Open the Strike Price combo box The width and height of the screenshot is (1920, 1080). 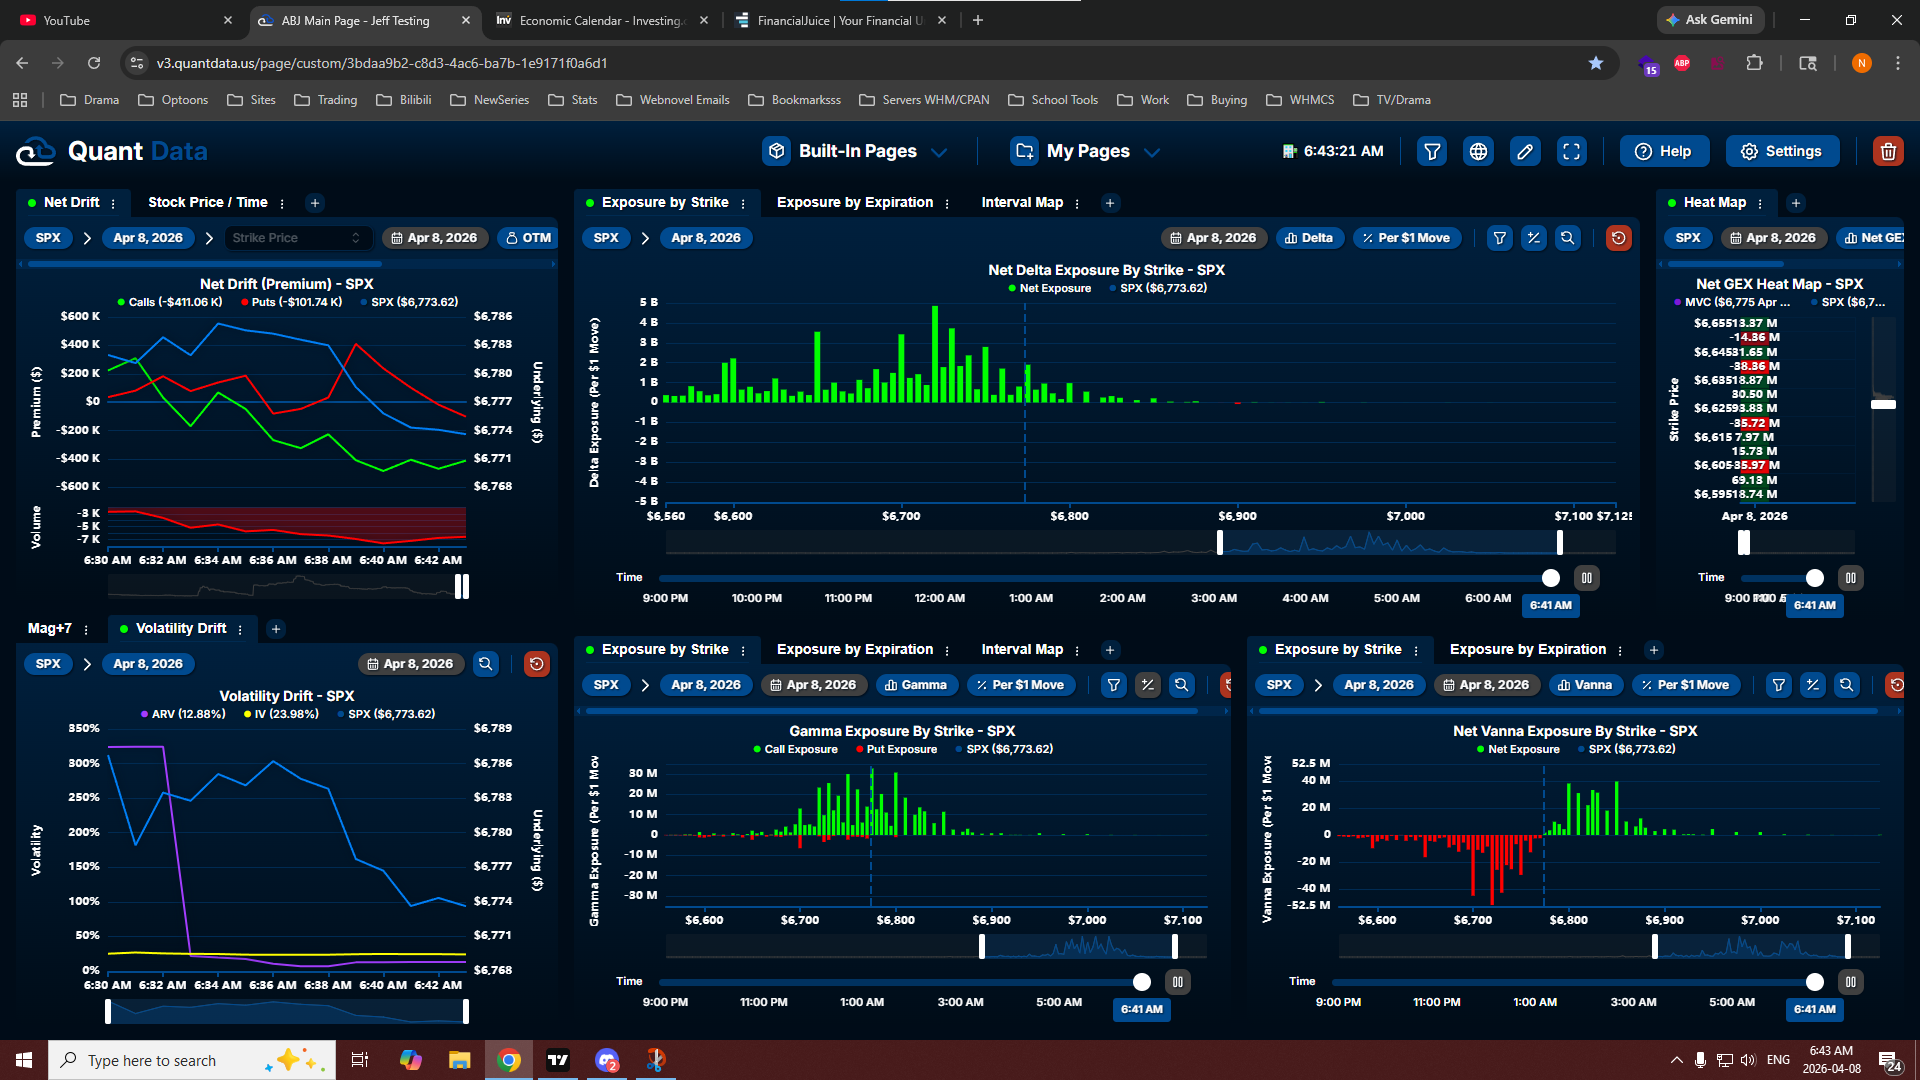pos(297,238)
